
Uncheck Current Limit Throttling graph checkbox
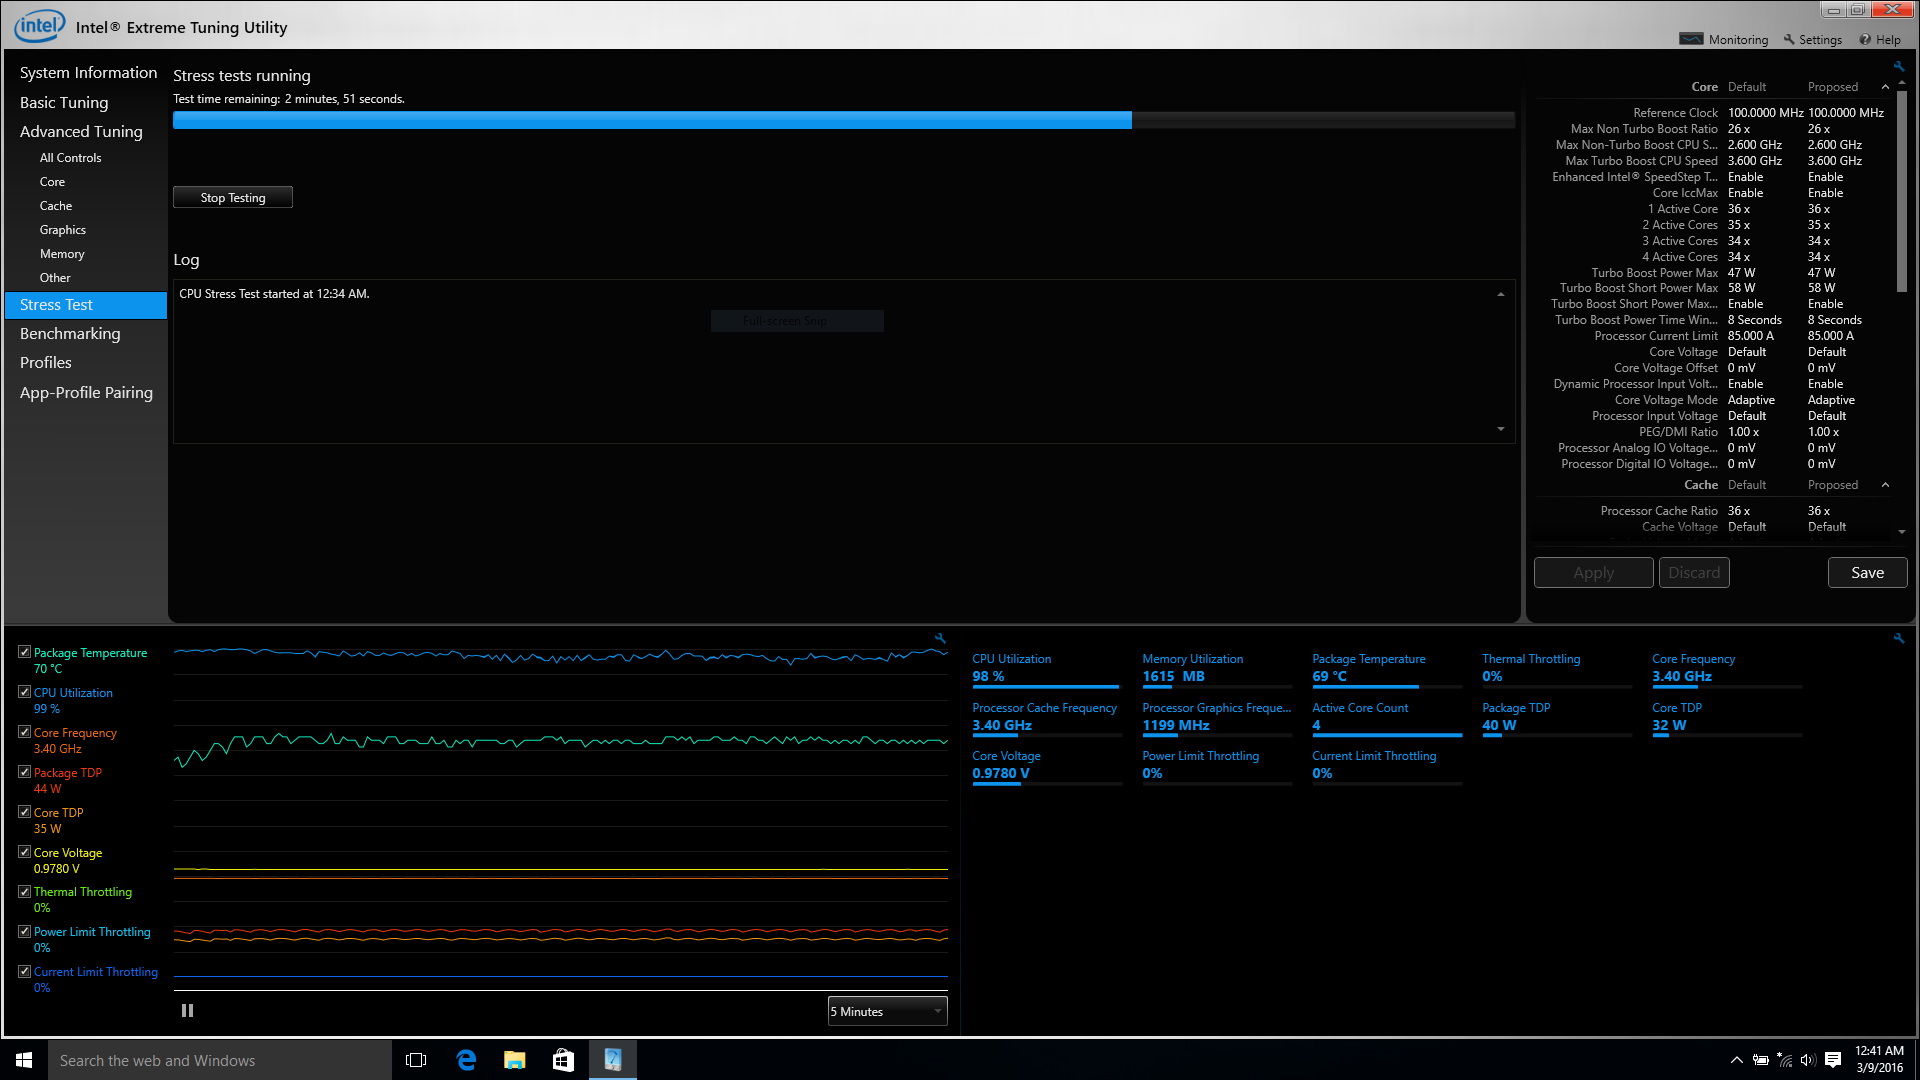point(24,971)
